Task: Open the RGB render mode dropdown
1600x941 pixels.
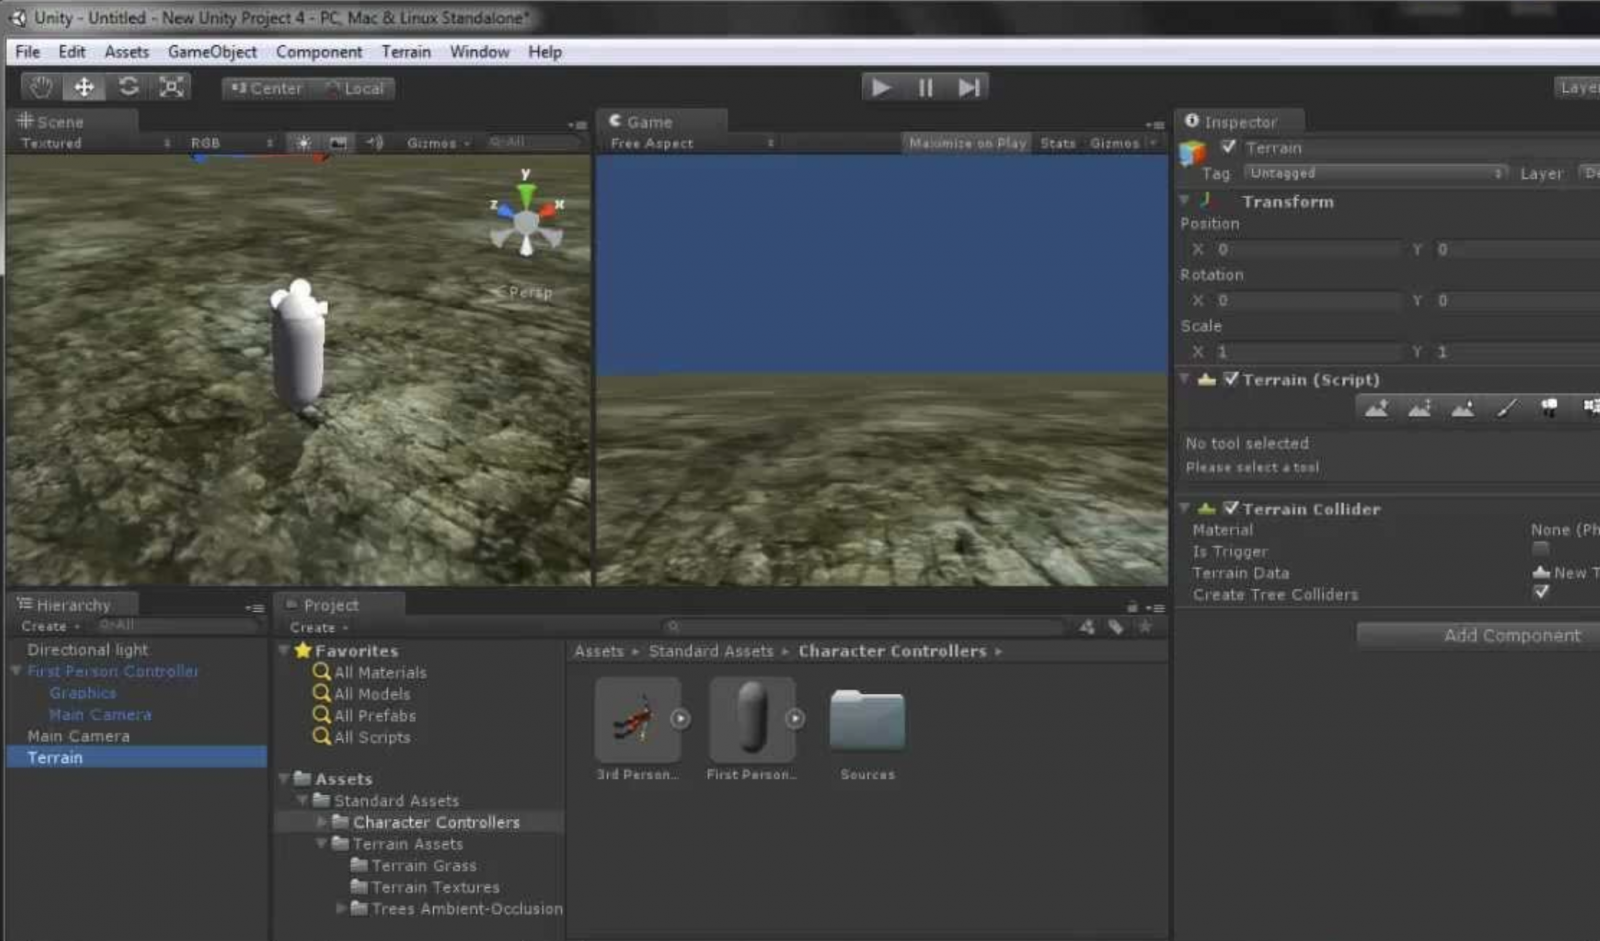Action: coord(231,143)
